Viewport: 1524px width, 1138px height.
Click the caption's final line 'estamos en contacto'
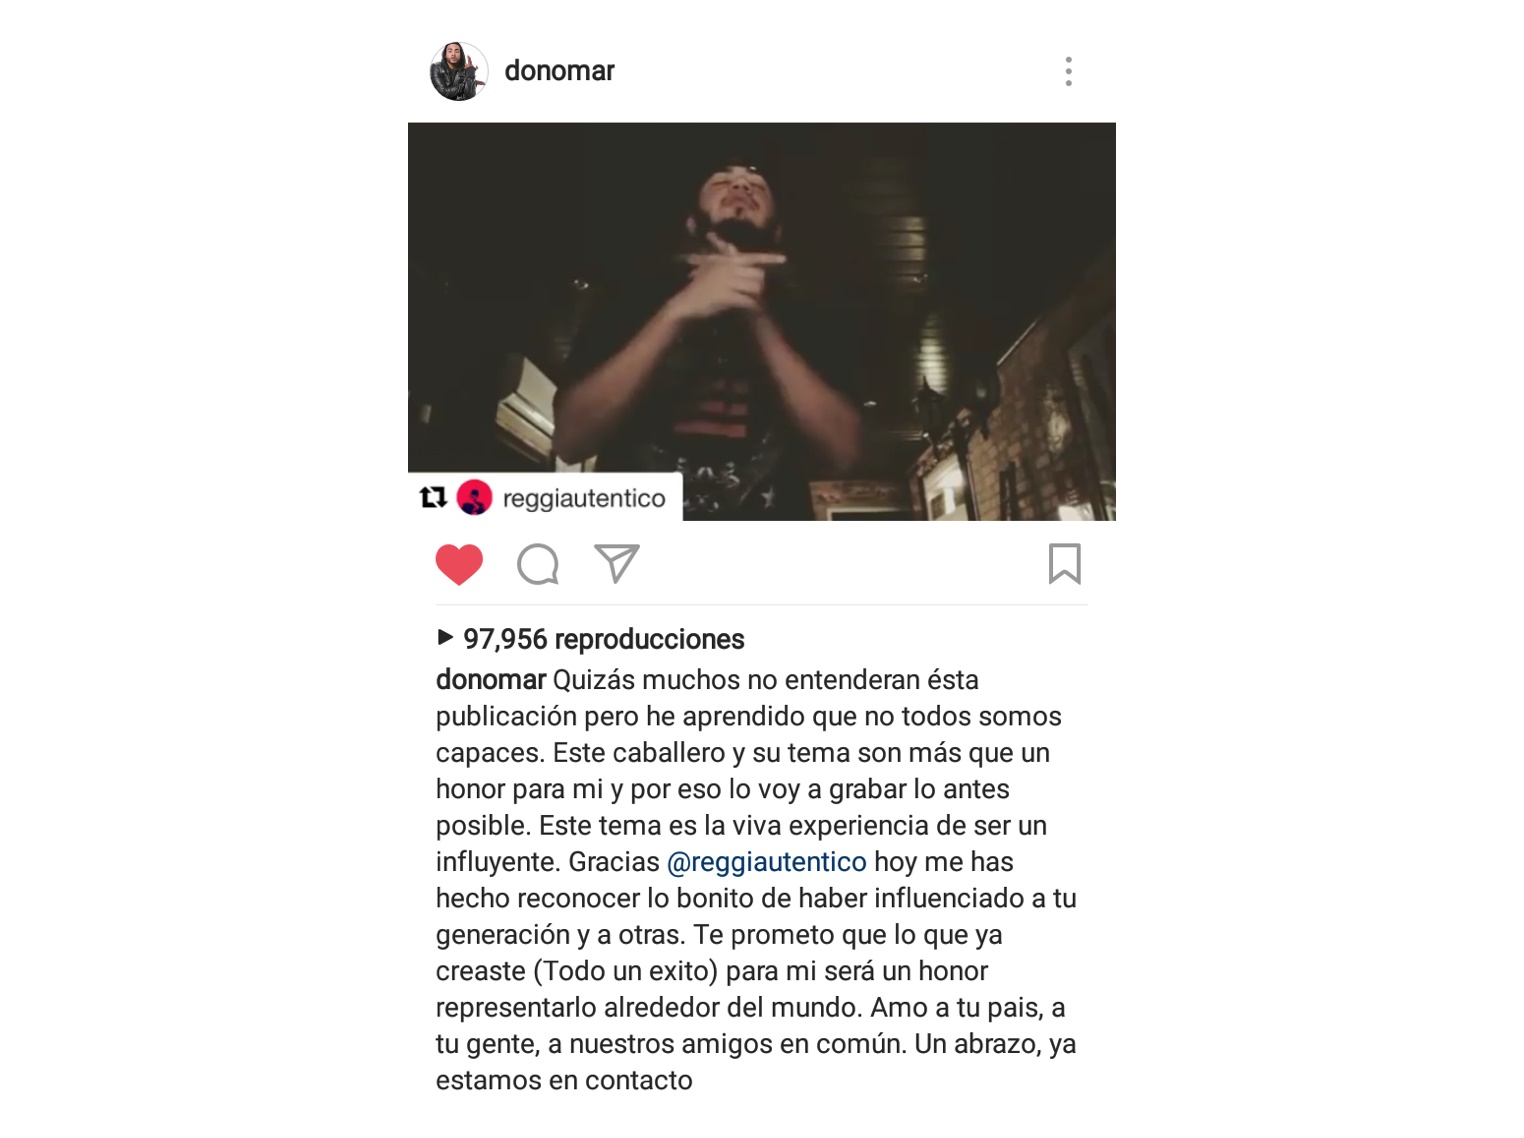point(564,1080)
